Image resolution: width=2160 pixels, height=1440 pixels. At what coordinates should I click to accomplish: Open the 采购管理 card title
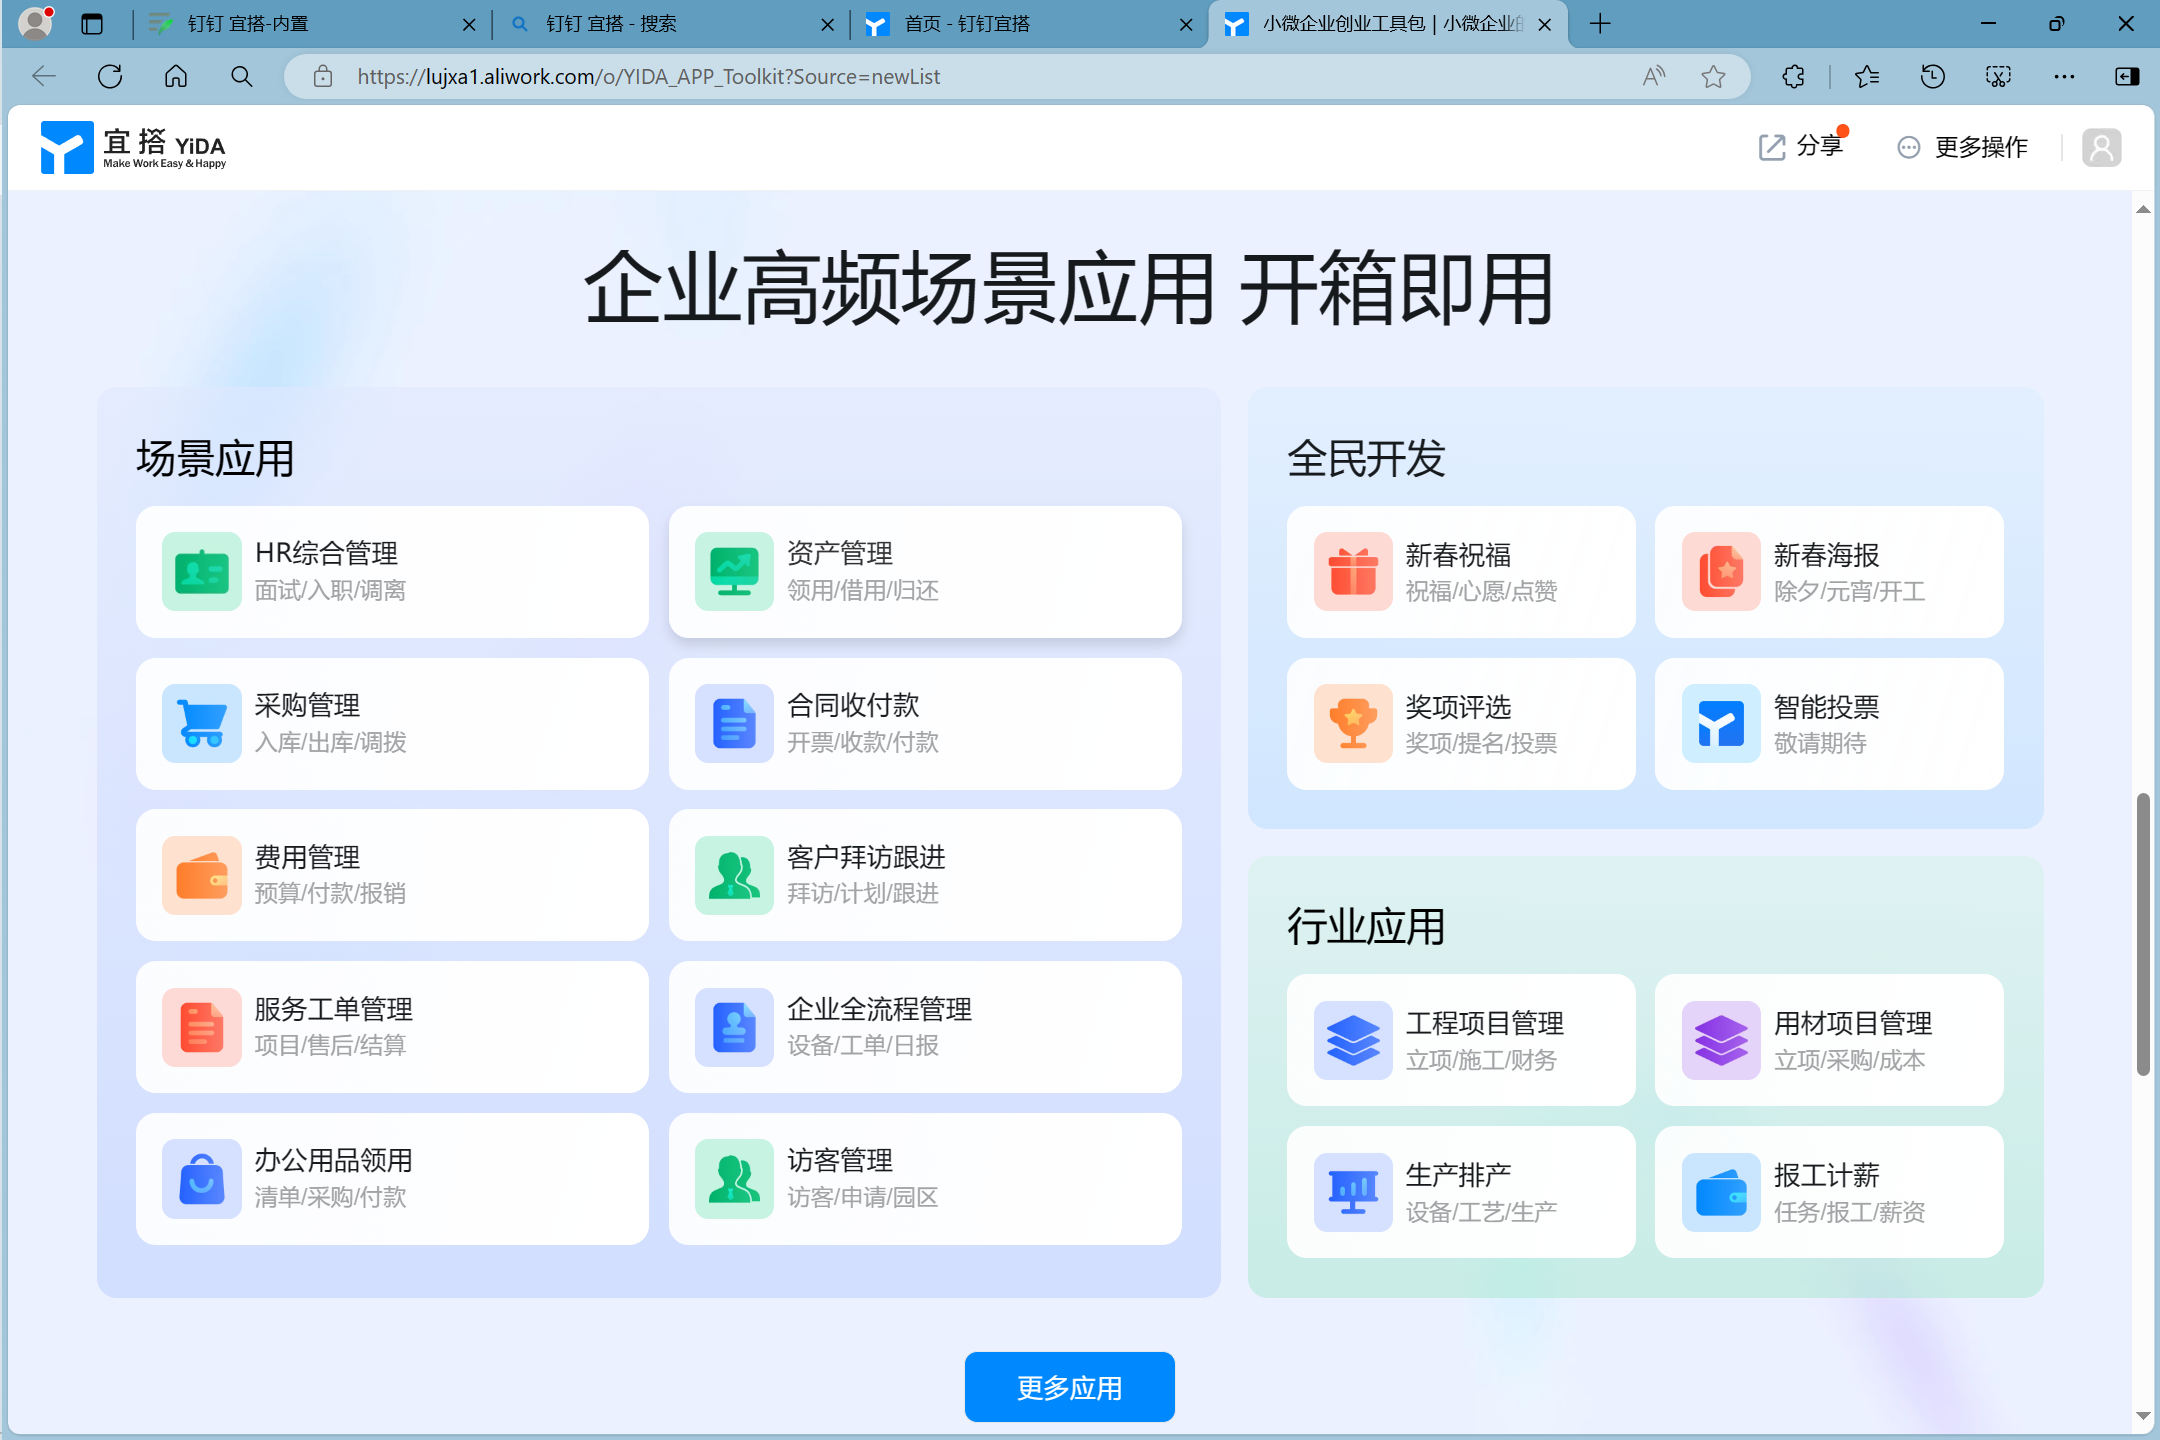(307, 705)
